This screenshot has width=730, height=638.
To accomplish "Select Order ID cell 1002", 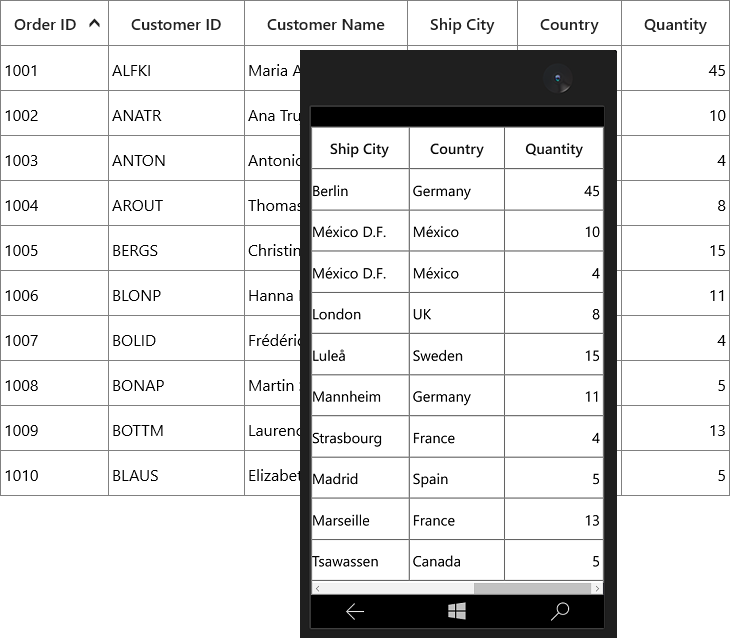I will click(54, 114).
